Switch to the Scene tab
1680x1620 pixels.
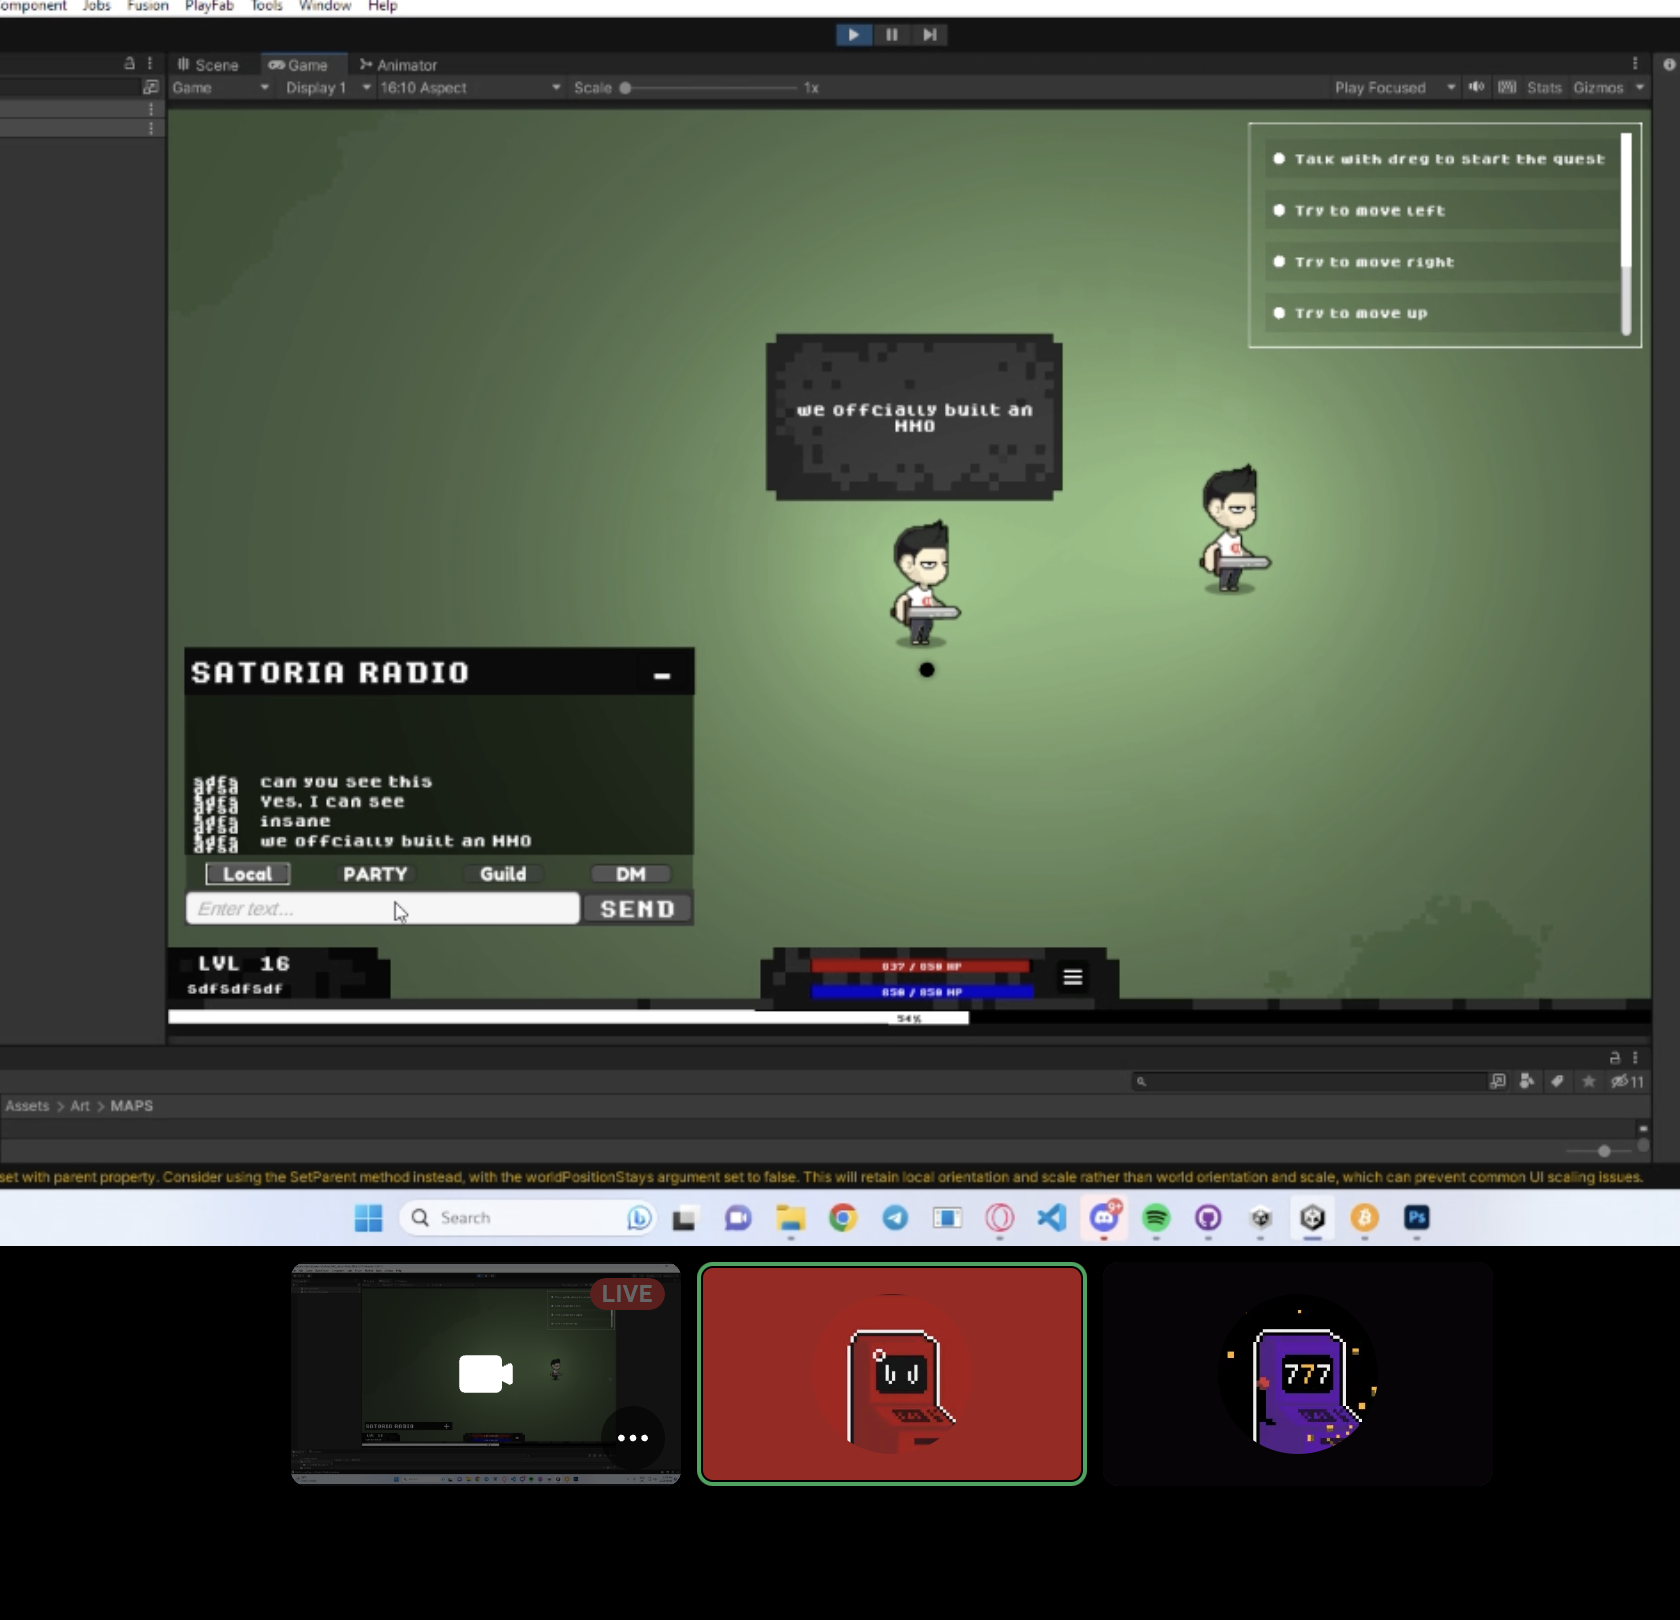click(x=208, y=65)
